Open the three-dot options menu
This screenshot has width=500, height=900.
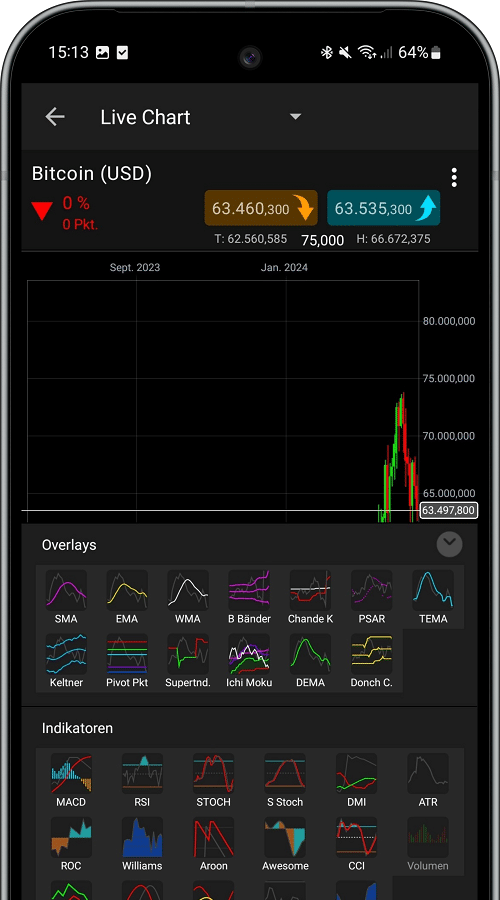(x=454, y=178)
